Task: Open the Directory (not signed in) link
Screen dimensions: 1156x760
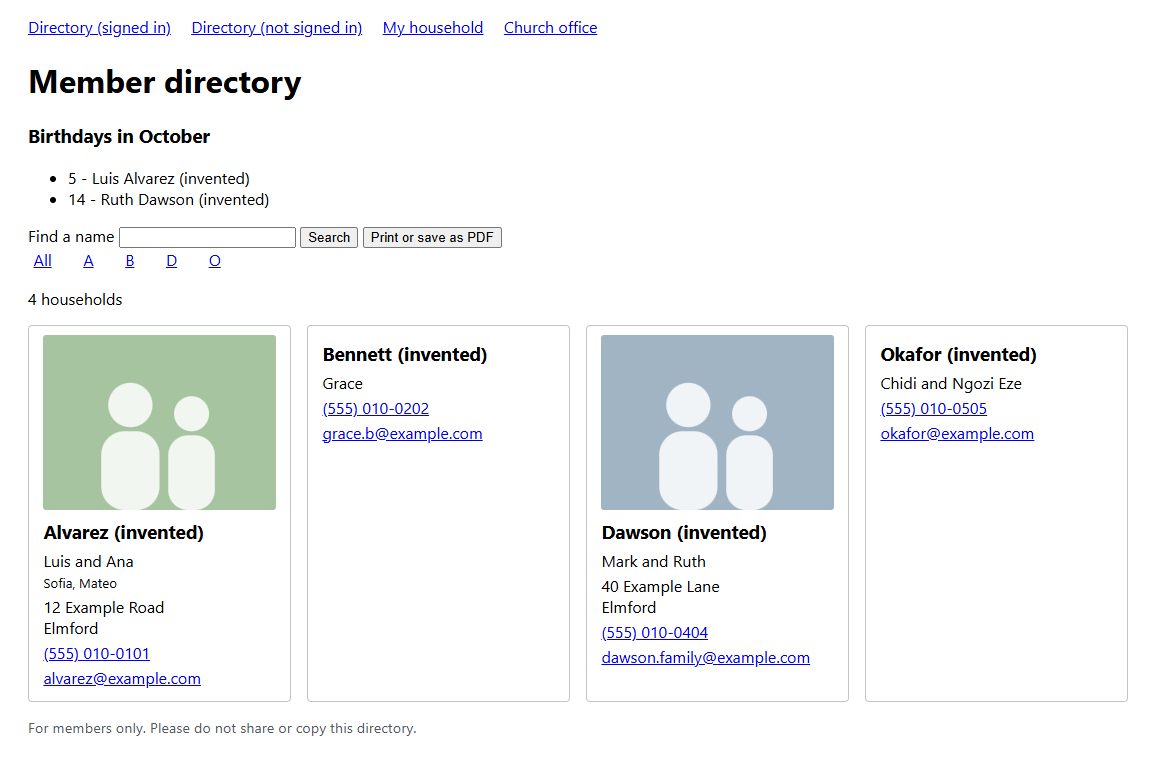Action: (276, 28)
